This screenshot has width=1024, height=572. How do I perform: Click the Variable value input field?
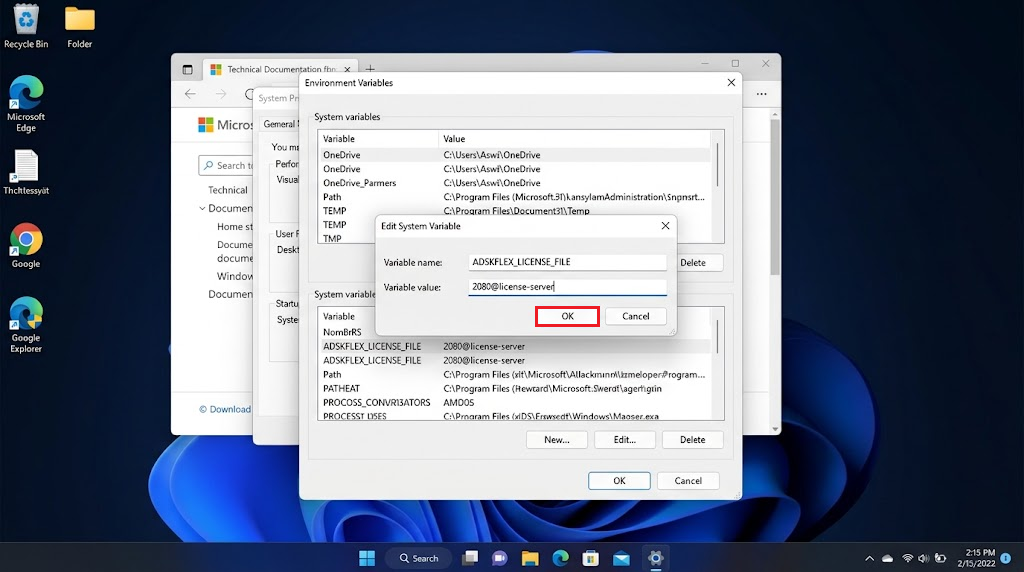tap(567, 287)
